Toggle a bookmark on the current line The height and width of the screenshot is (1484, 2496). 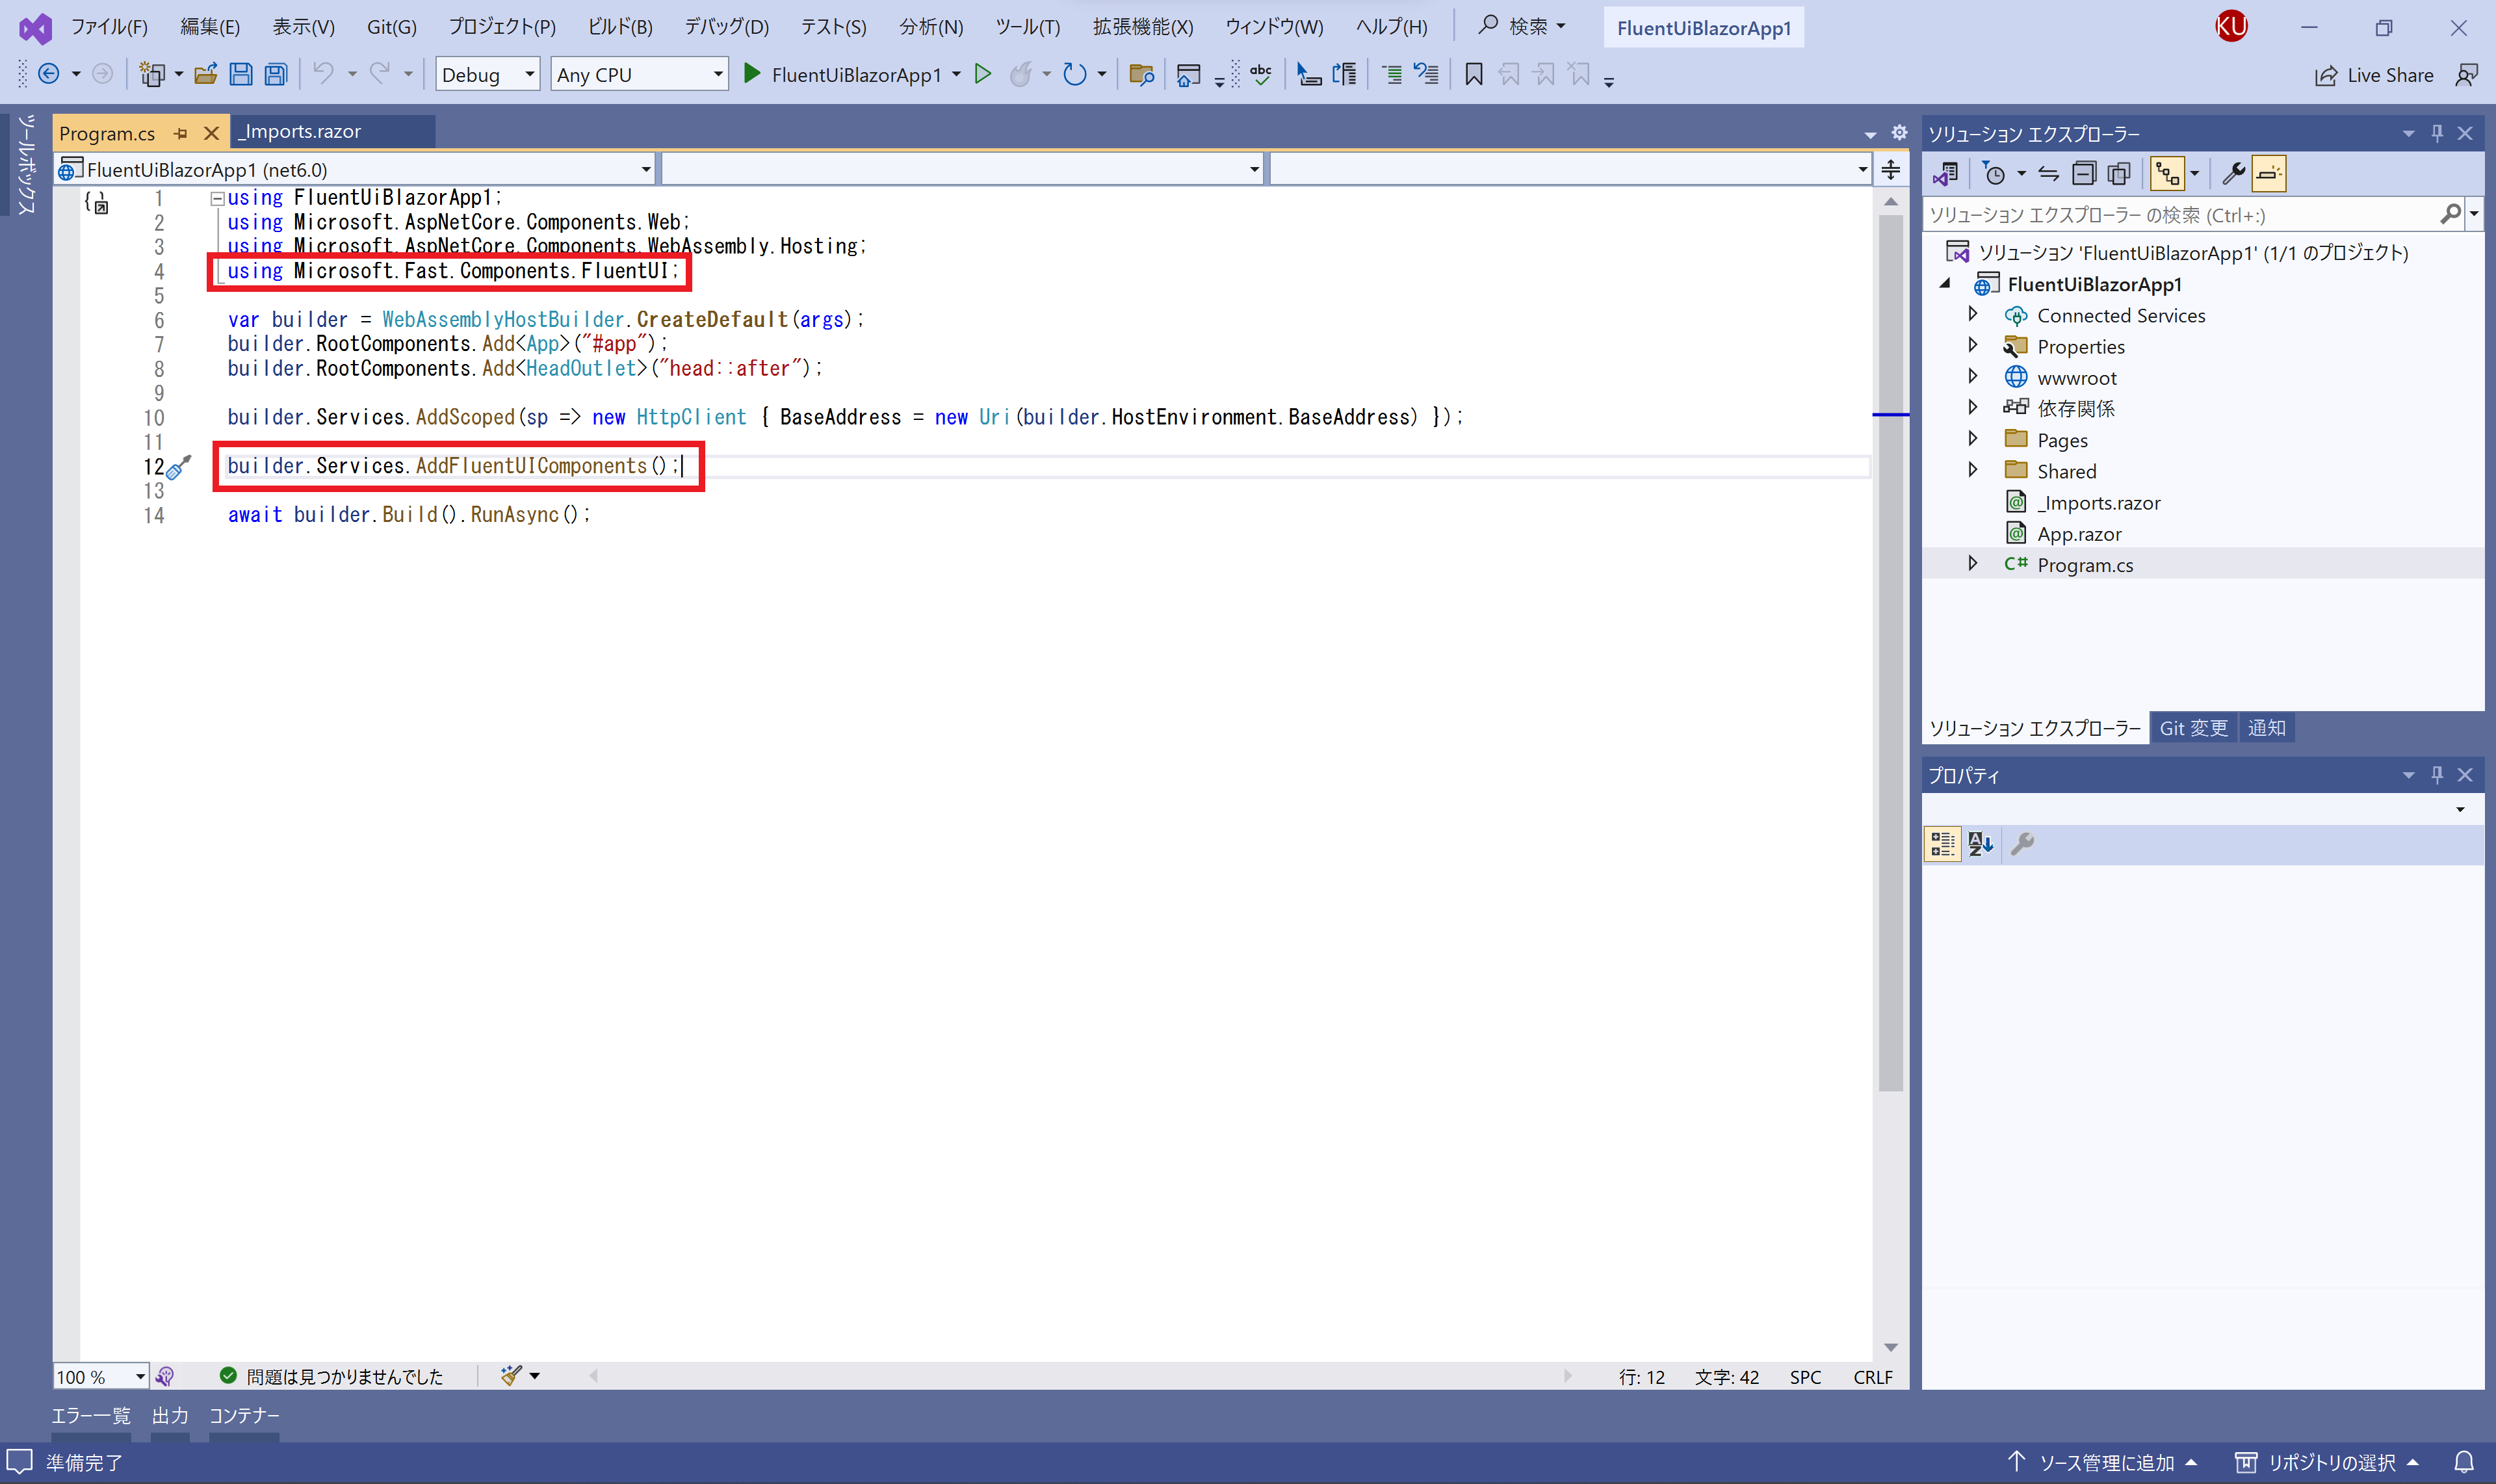(x=1473, y=74)
